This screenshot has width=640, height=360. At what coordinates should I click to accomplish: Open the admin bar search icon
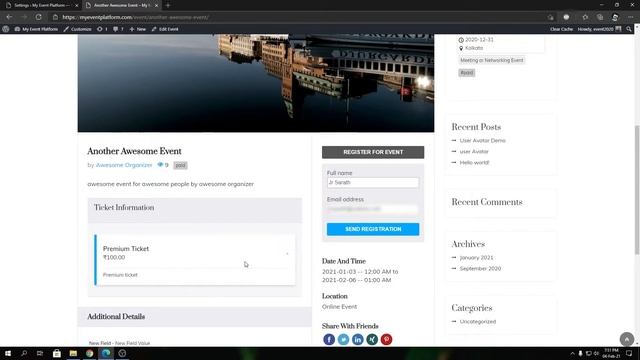(629, 29)
